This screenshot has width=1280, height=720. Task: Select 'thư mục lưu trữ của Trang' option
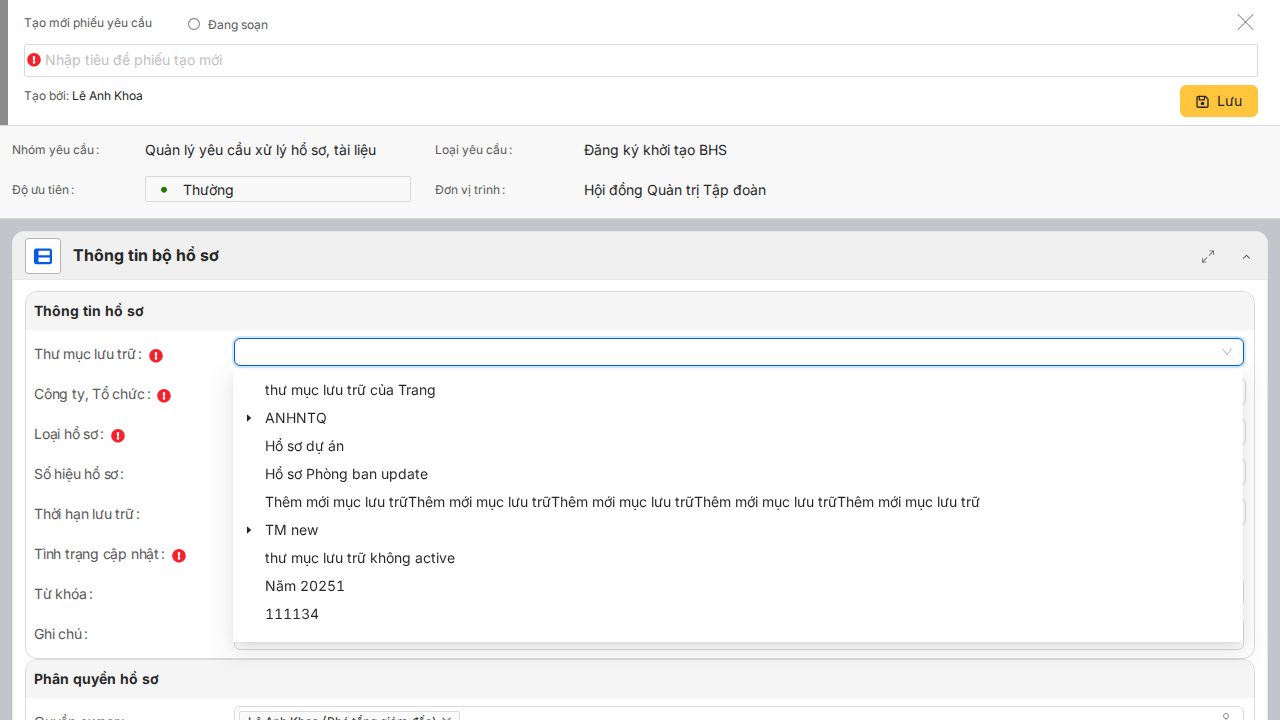point(350,390)
